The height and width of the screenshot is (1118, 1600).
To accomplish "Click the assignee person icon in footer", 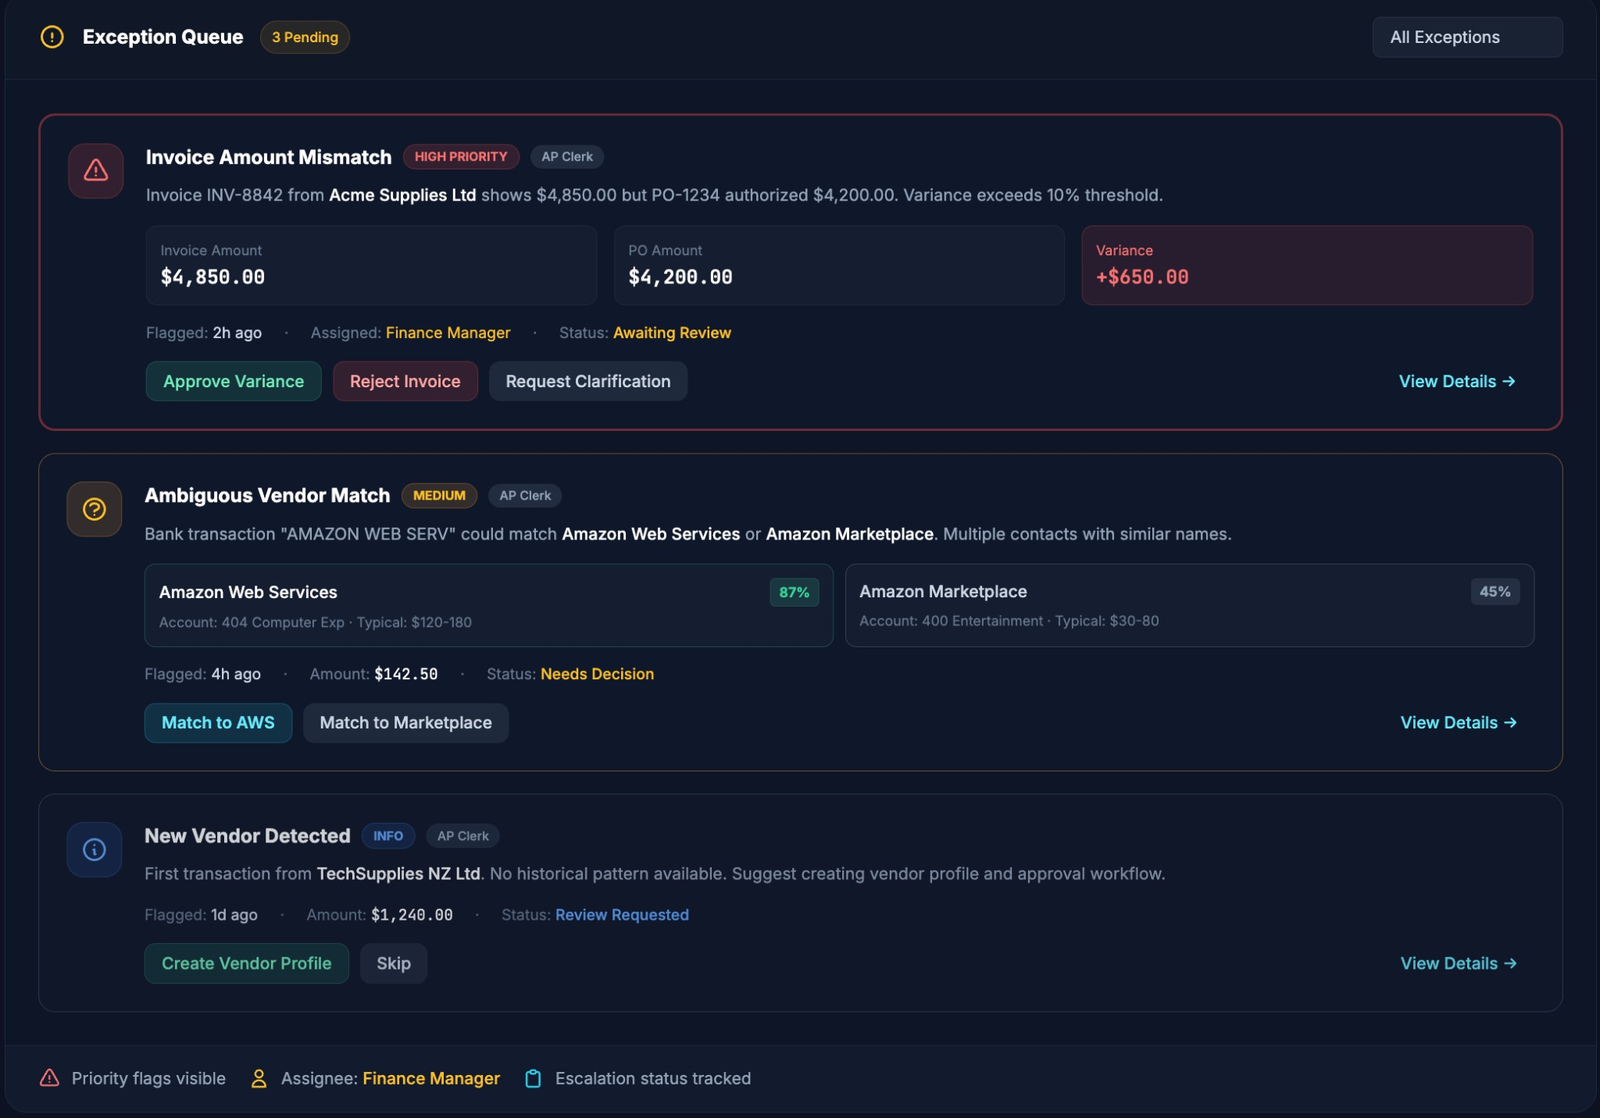I will 258,1078.
